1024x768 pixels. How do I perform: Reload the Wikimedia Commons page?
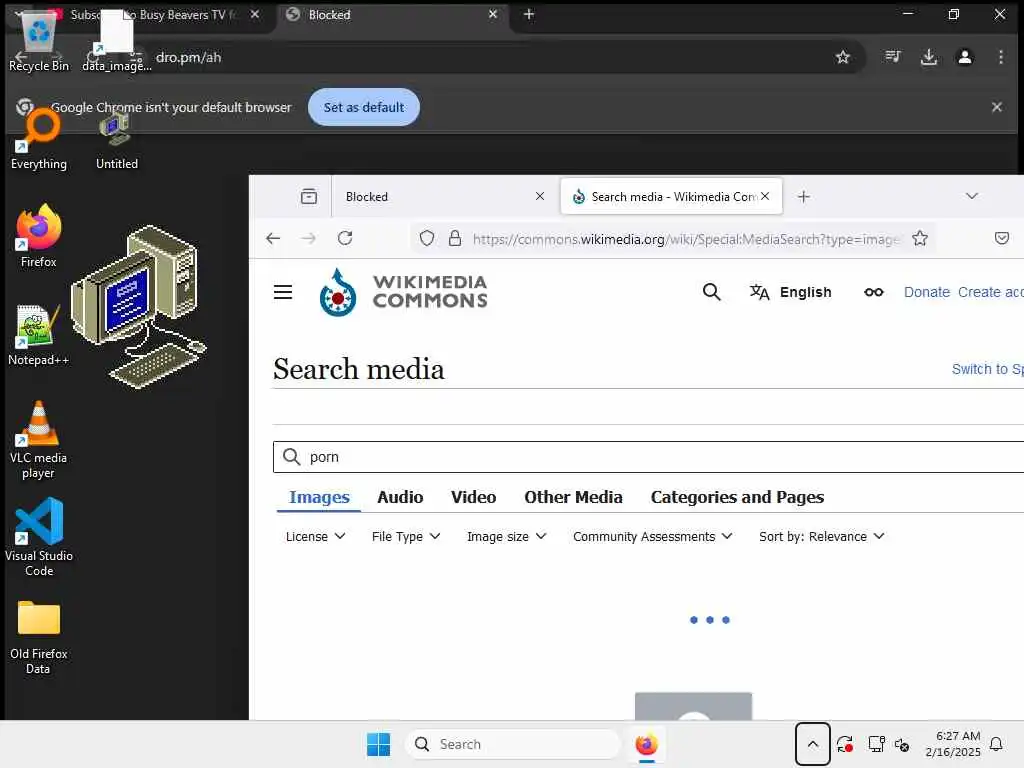(x=345, y=238)
